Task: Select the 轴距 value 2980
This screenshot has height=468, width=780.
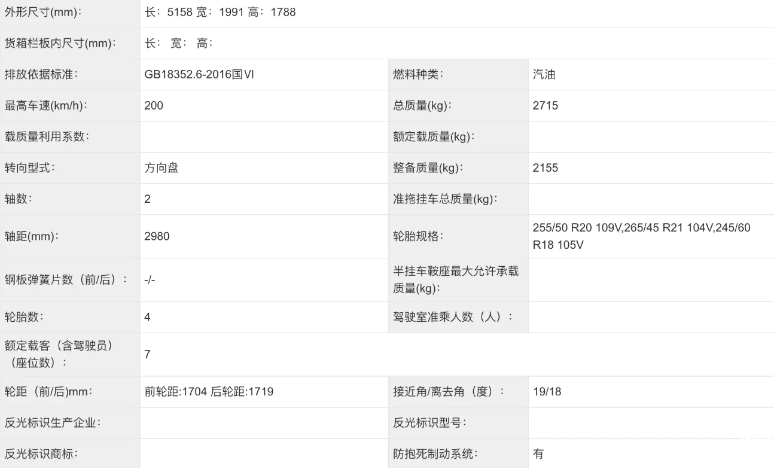Action: click(x=157, y=236)
